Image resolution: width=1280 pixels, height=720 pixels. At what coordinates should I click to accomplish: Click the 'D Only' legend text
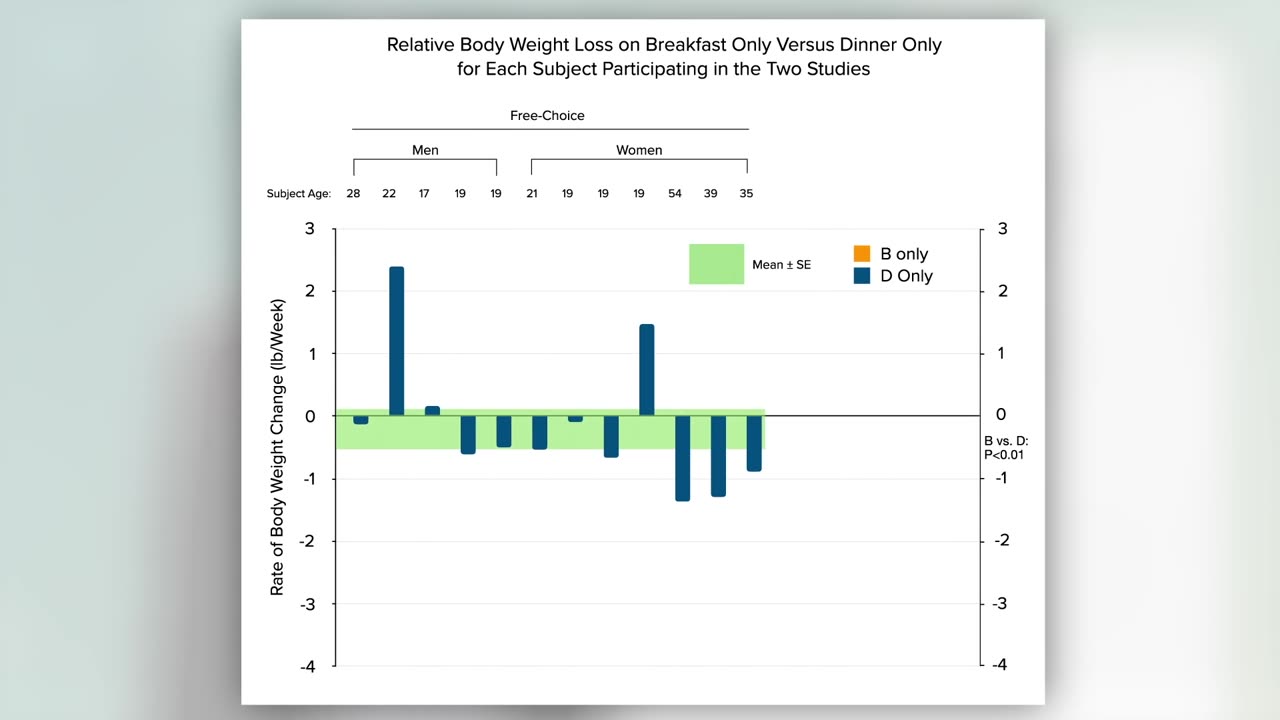click(906, 276)
